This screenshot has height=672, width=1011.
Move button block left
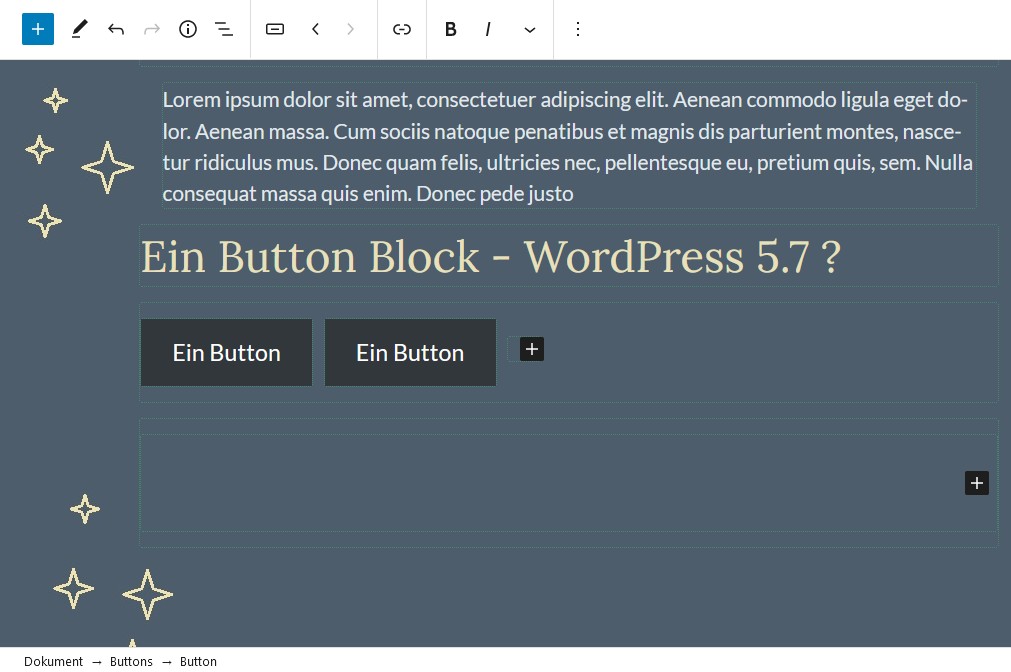coord(315,29)
